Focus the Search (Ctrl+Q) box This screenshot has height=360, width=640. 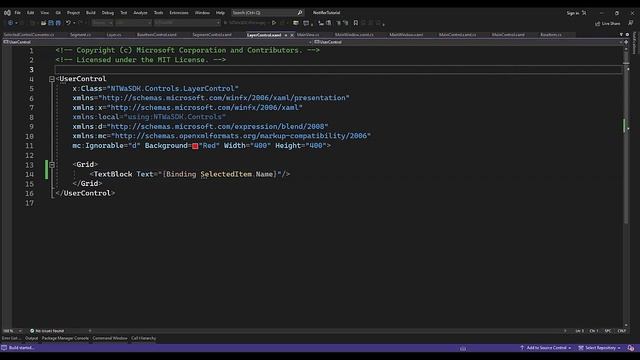(x=267, y=13)
